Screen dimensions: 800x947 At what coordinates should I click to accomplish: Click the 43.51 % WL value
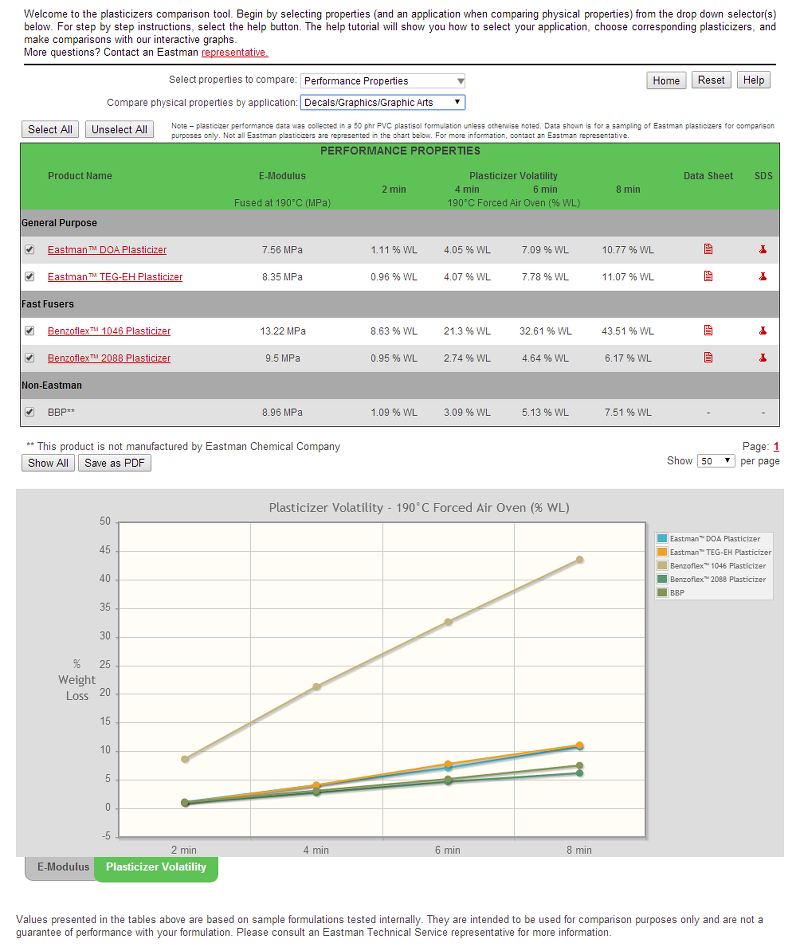pyautogui.click(x=627, y=331)
